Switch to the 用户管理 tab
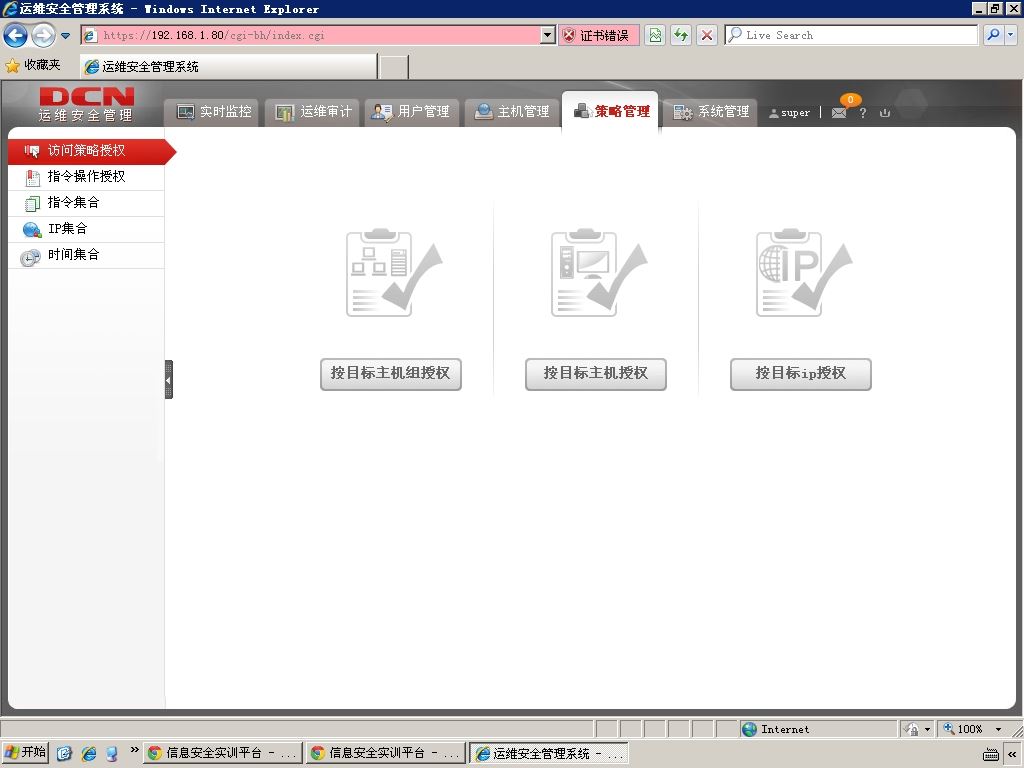 [411, 112]
